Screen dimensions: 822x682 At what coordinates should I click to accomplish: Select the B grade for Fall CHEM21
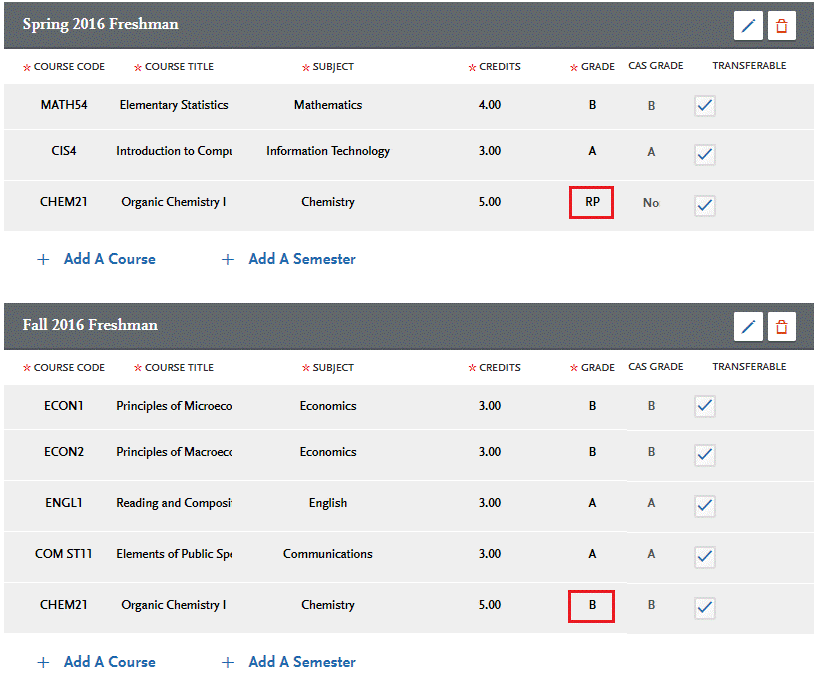click(591, 605)
